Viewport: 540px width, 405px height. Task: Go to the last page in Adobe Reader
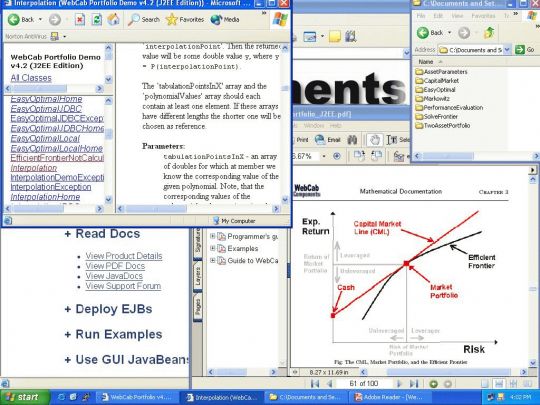coord(414,383)
